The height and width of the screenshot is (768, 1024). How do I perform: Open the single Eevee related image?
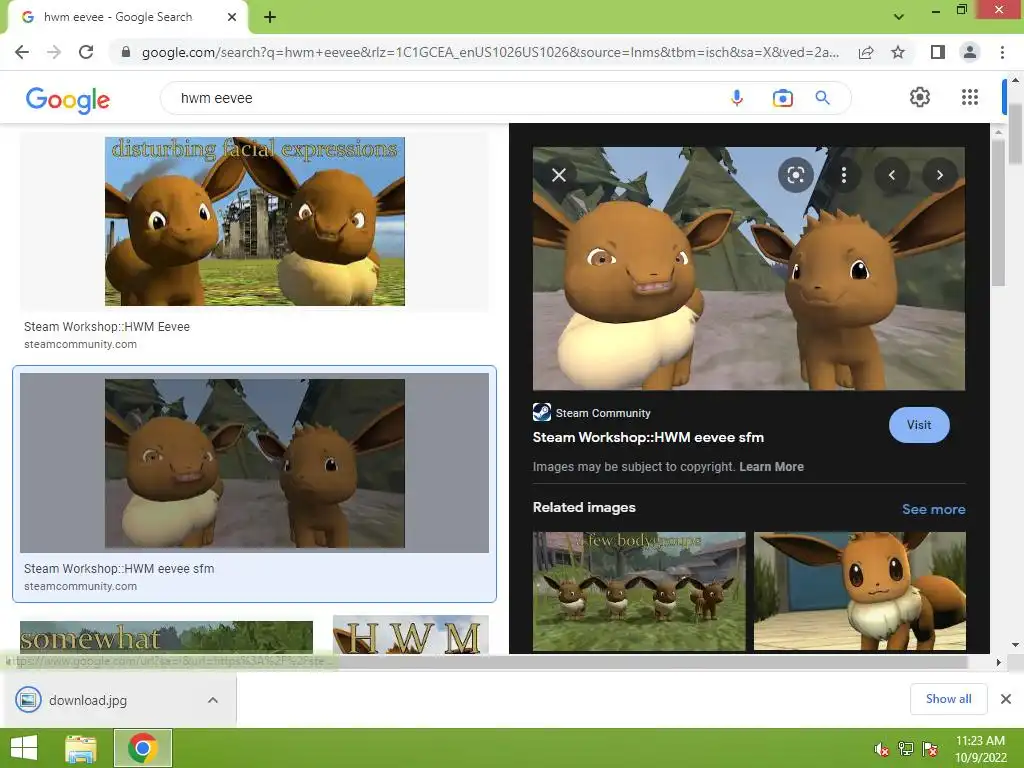click(x=859, y=591)
